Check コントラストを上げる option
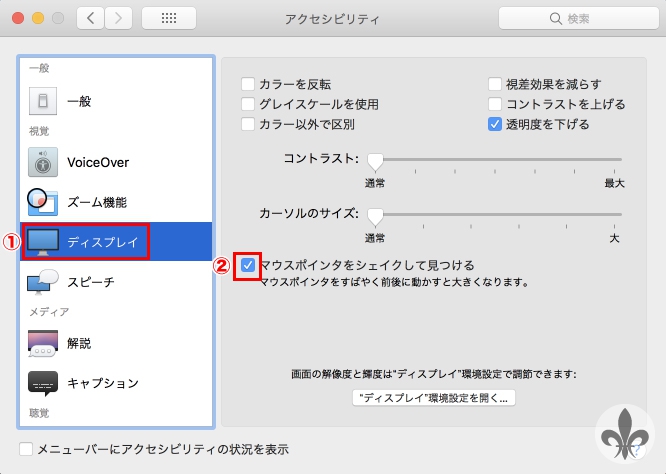The height and width of the screenshot is (474, 666). 495,104
